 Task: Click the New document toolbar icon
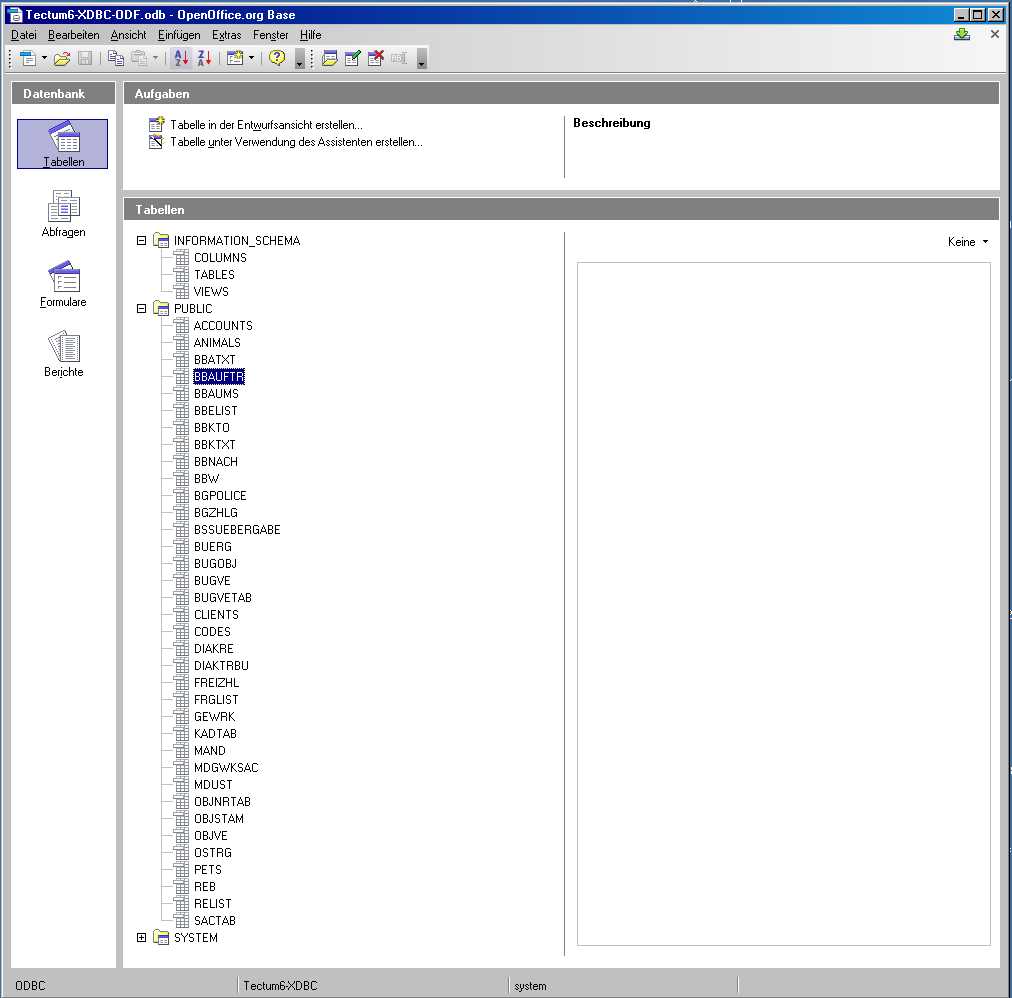tap(28, 59)
